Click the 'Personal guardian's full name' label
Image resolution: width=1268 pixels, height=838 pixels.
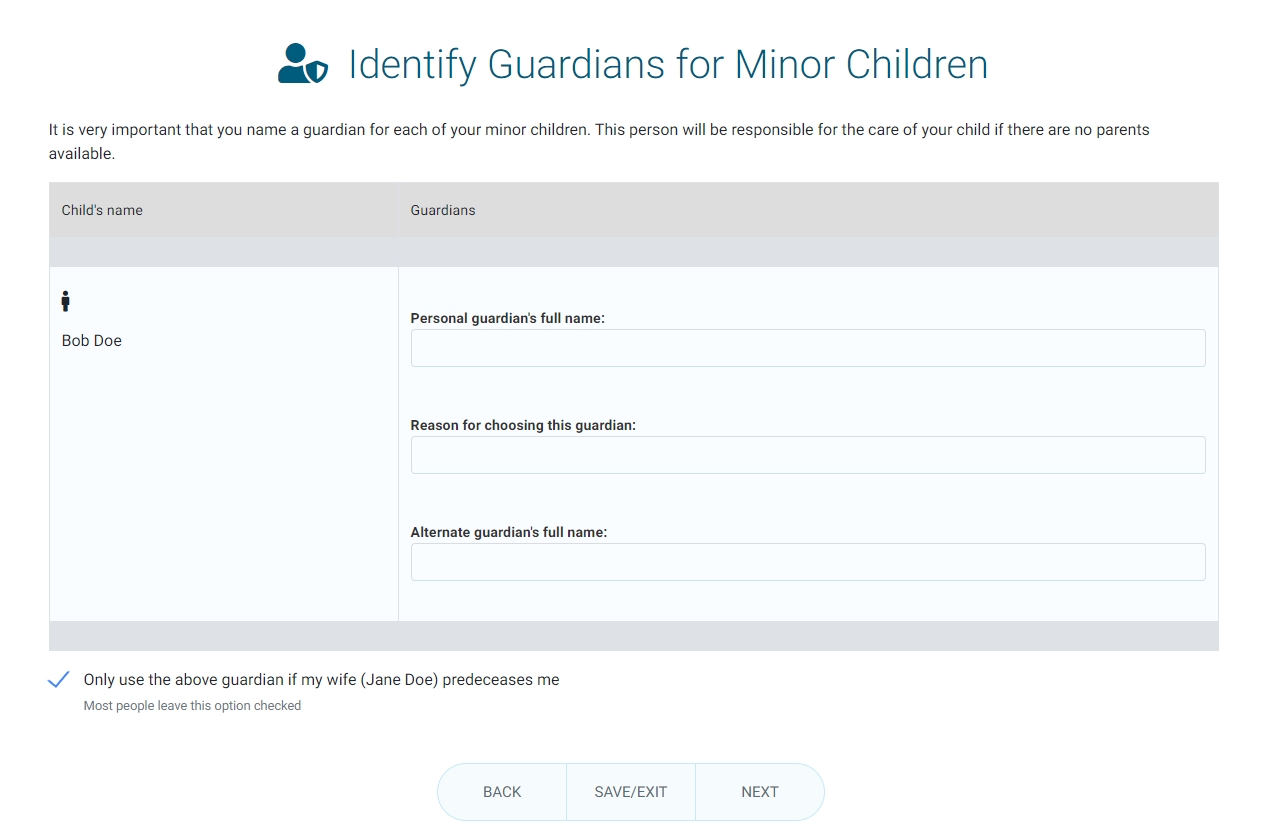507,318
